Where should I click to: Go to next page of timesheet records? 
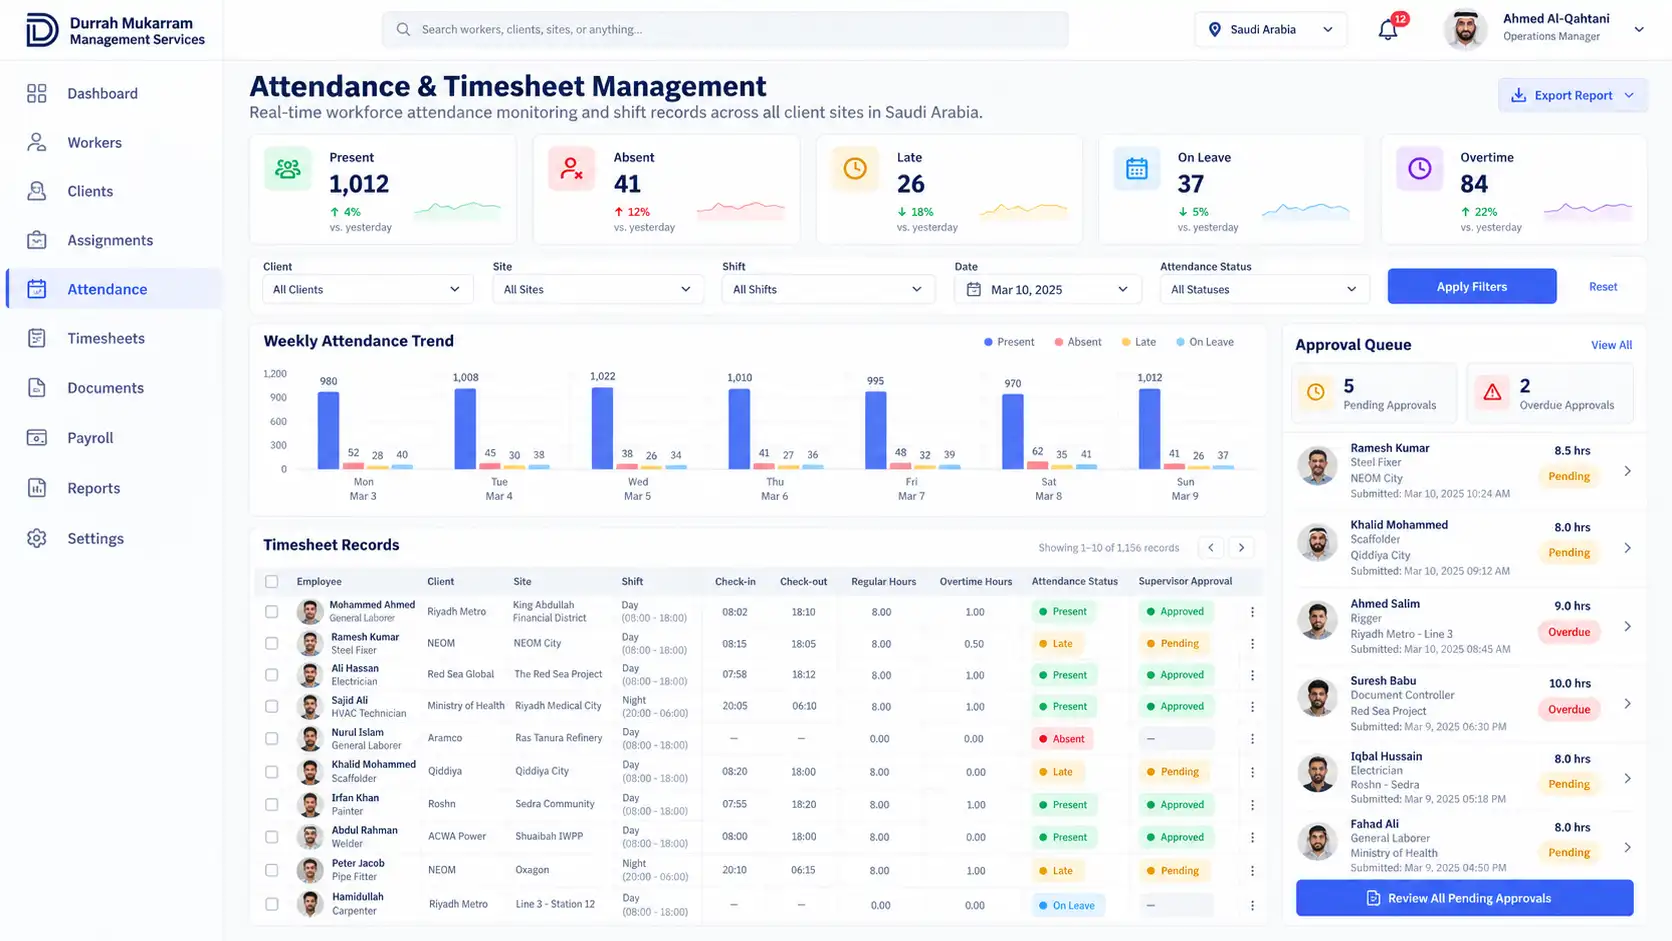[1242, 547]
